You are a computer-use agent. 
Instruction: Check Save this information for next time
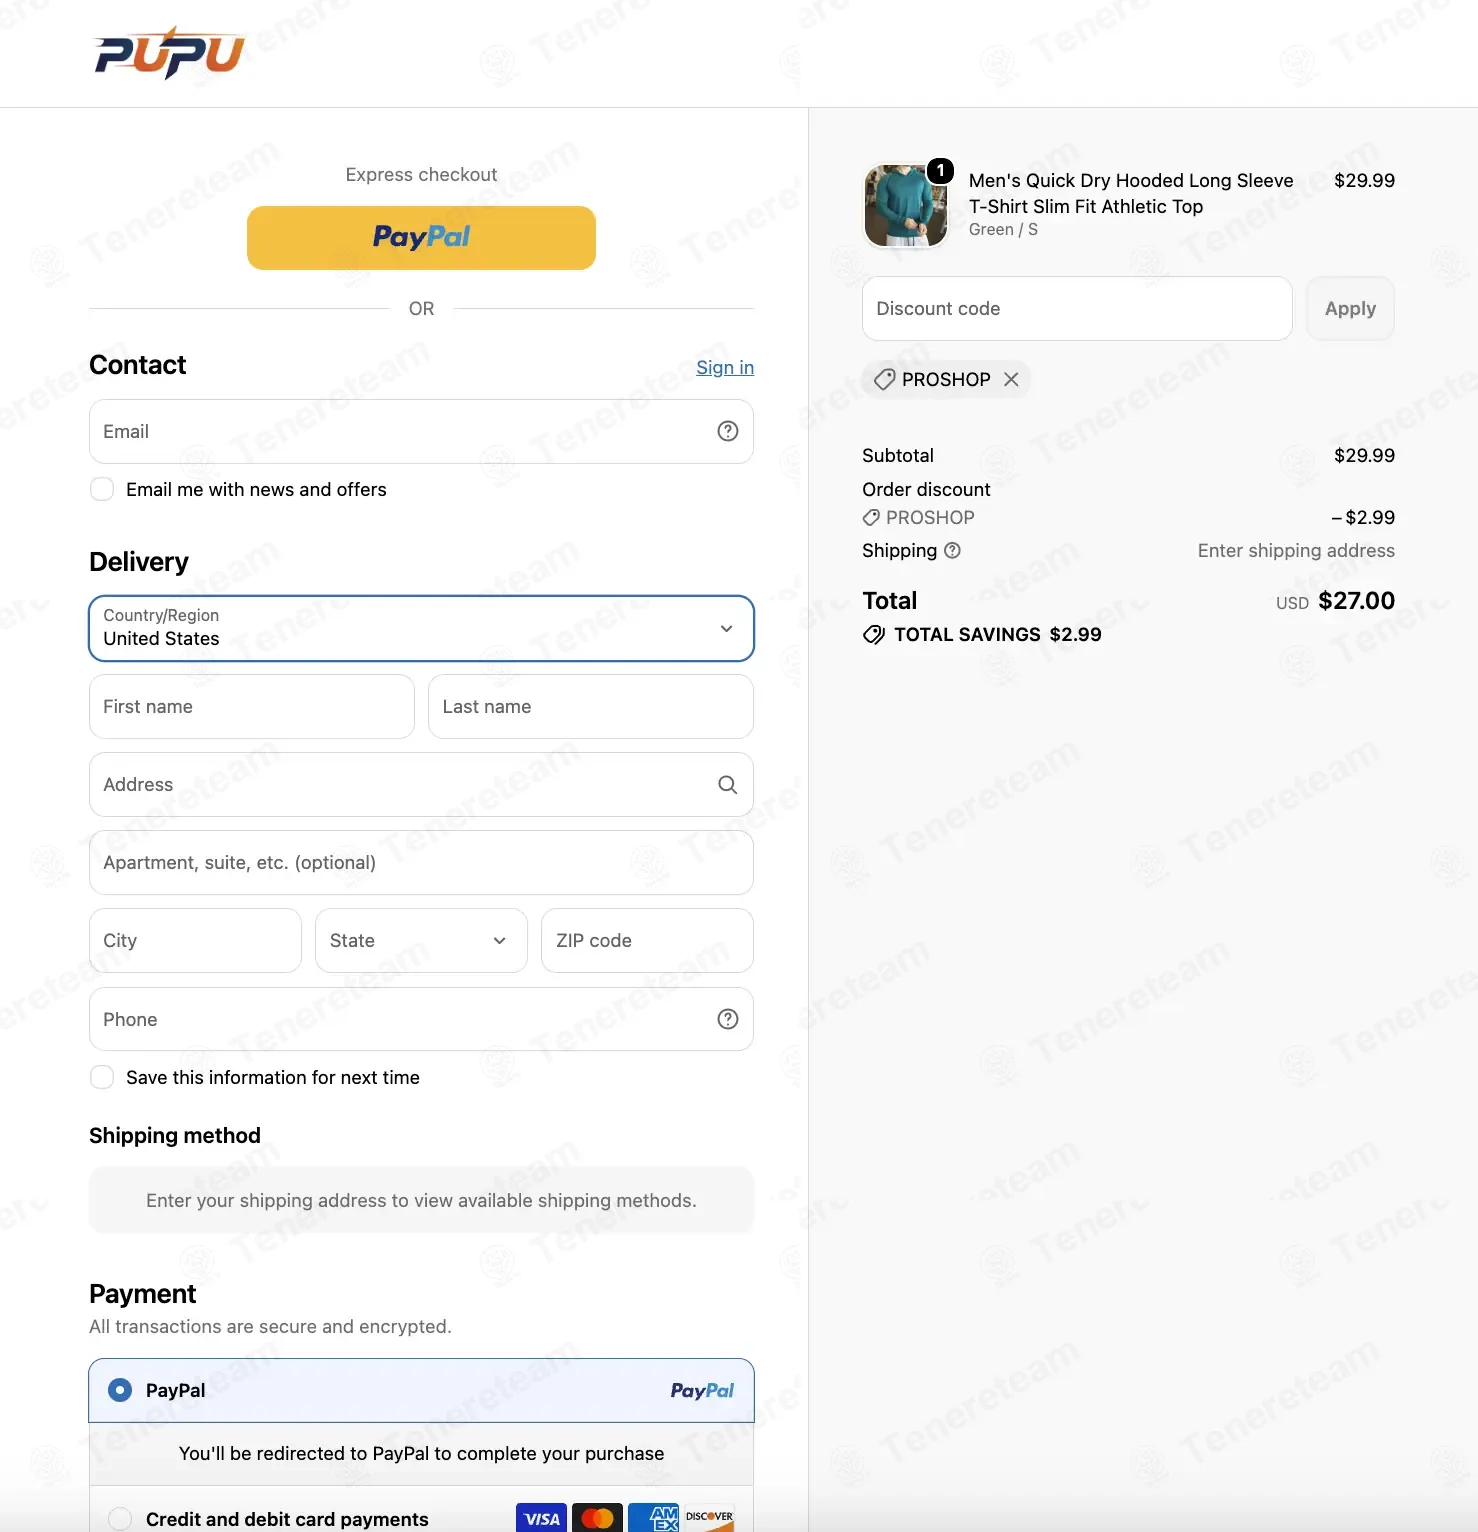pos(102,1077)
